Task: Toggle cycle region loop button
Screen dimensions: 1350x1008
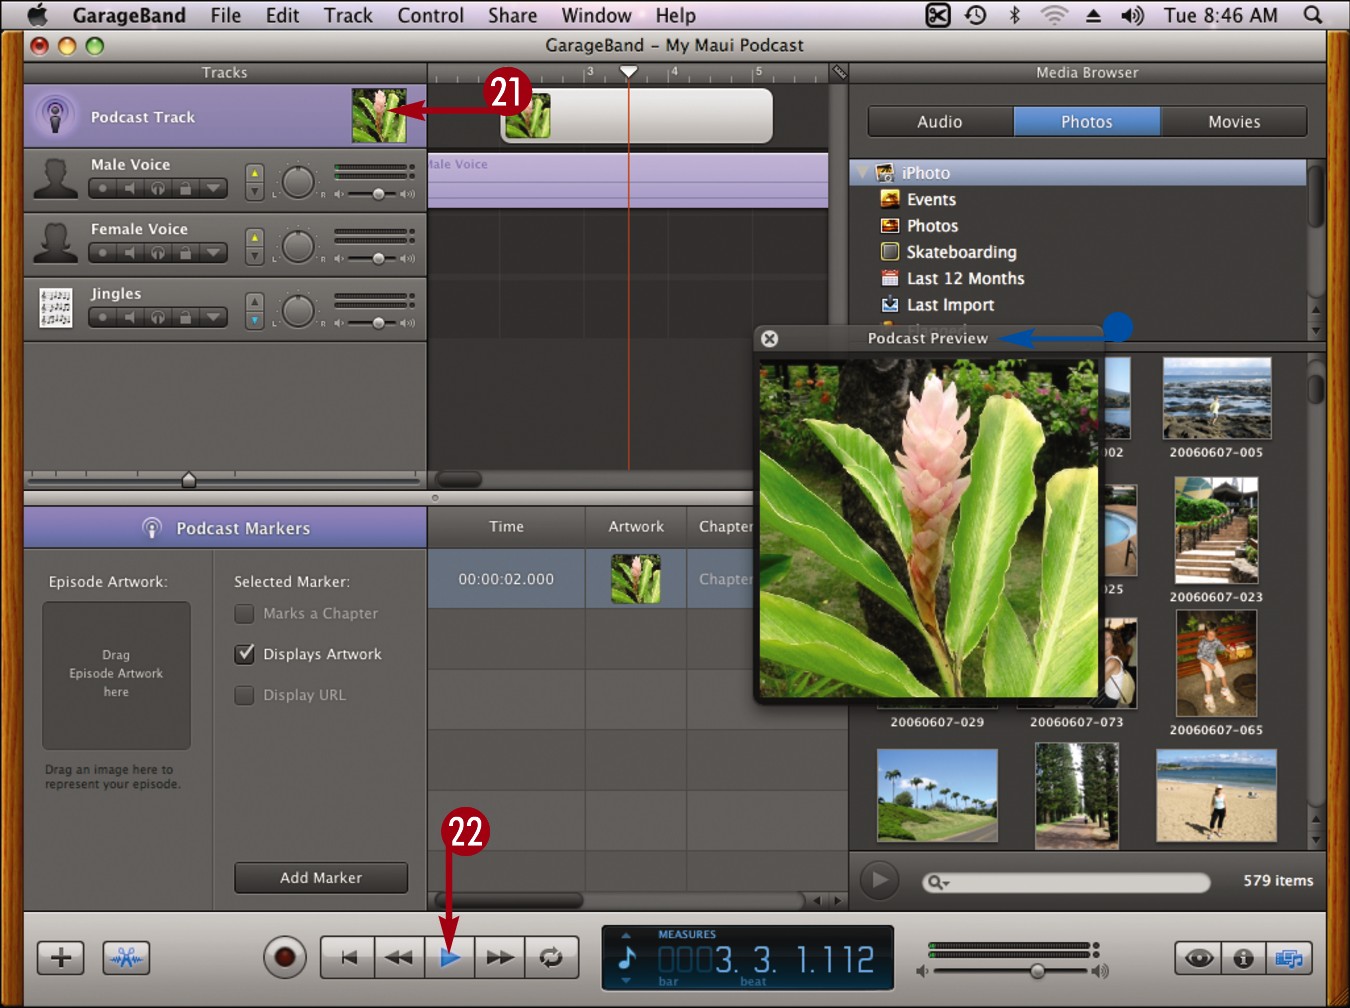Action: click(551, 957)
